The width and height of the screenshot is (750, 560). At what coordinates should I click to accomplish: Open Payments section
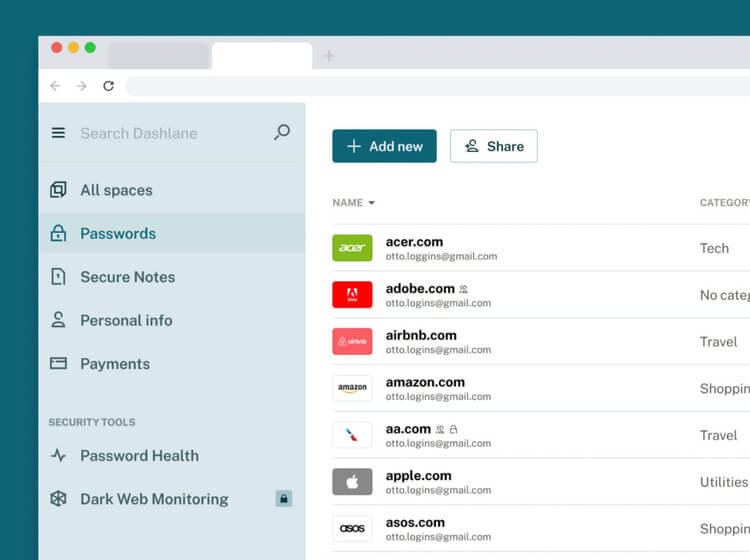point(172,364)
